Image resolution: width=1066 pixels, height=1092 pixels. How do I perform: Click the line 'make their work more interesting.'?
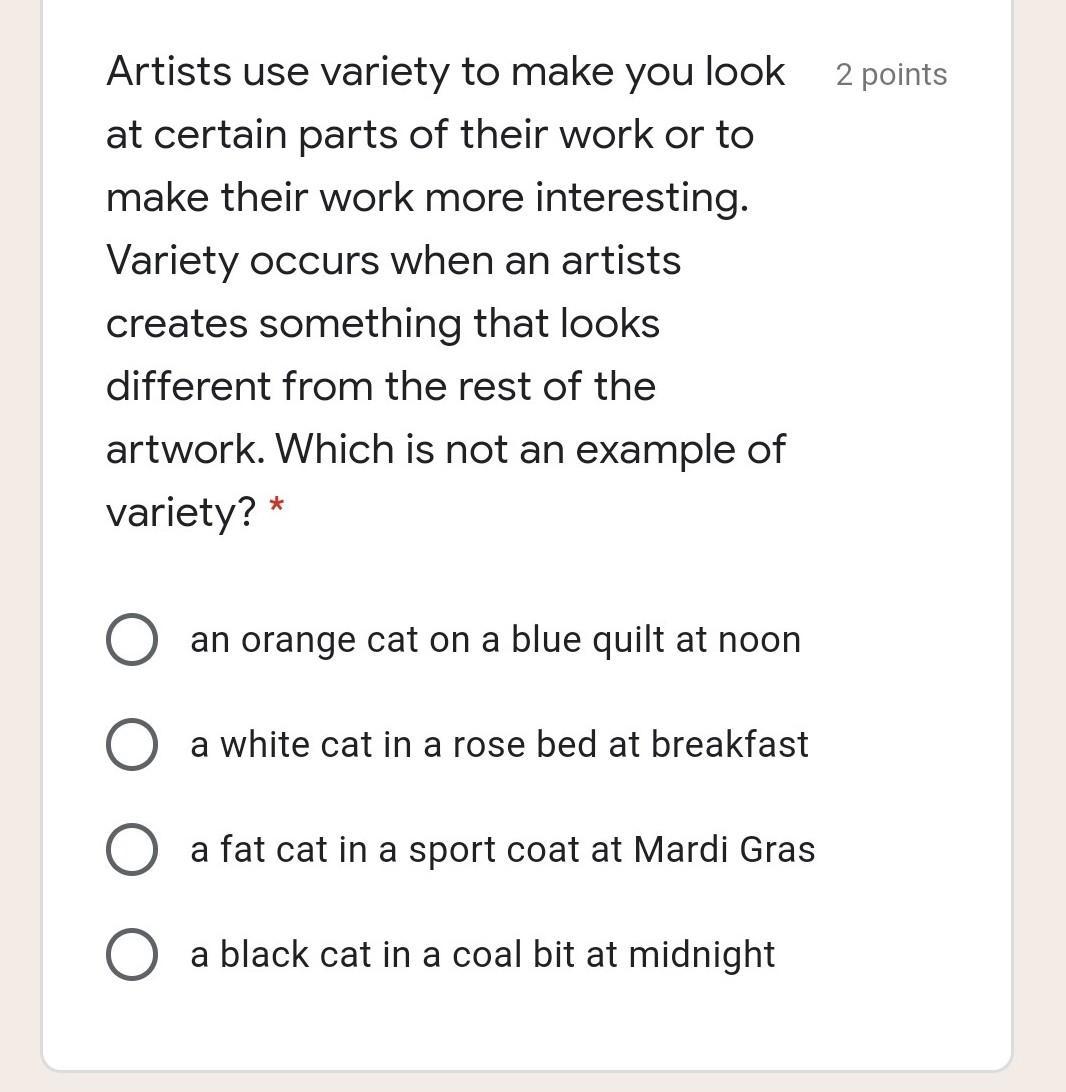(x=427, y=198)
